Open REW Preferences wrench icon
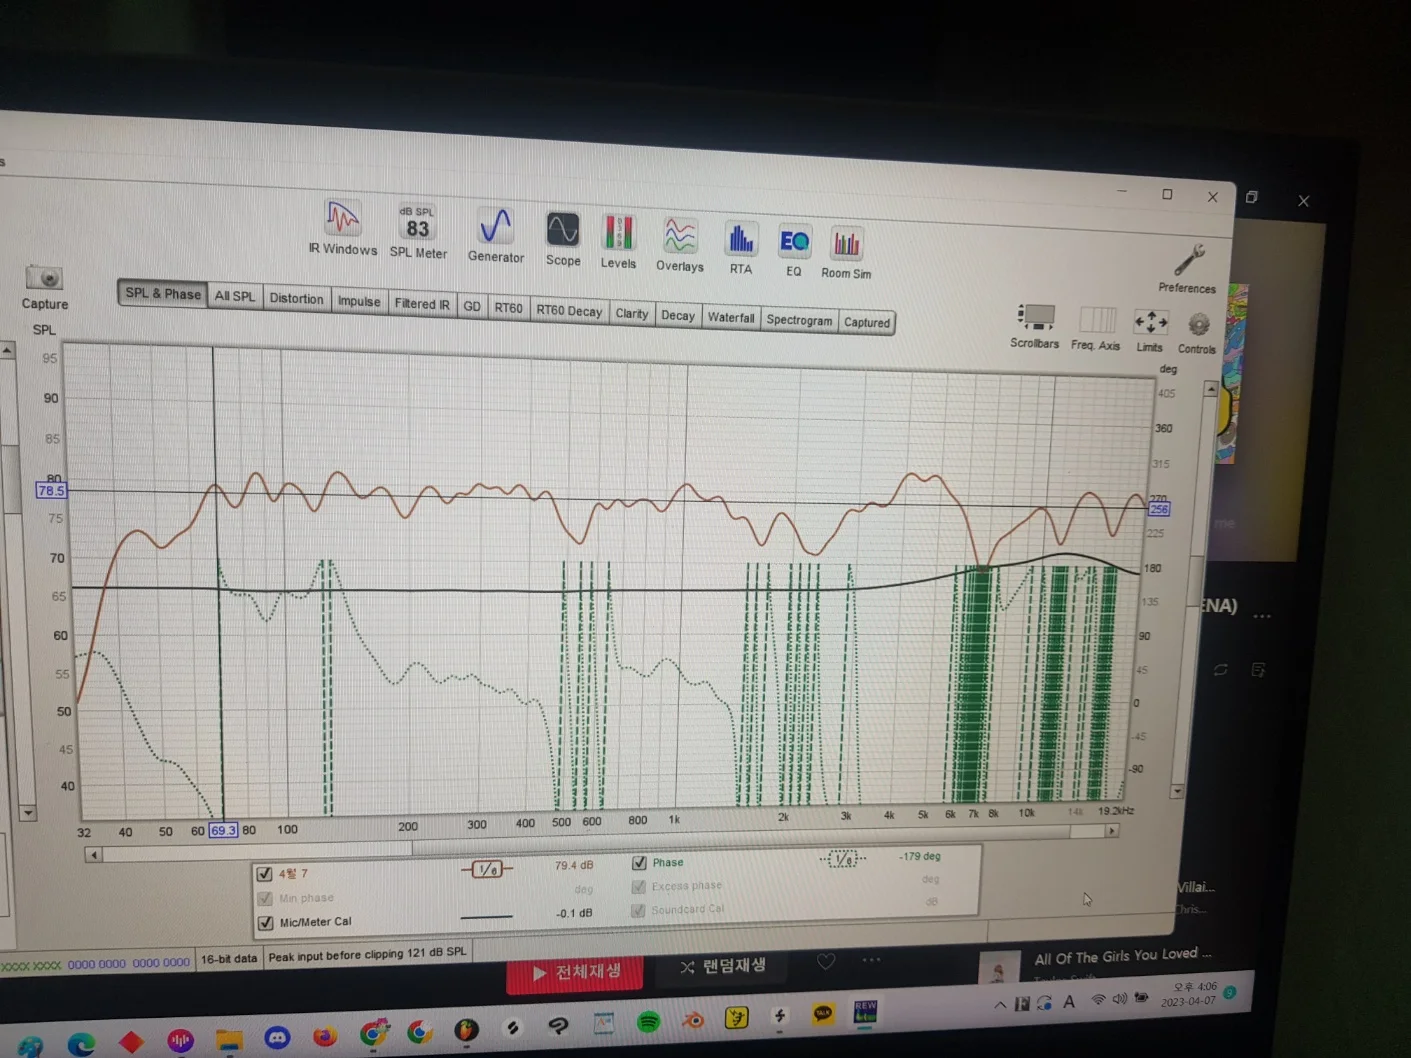Image resolution: width=1411 pixels, height=1058 pixels. click(1187, 268)
